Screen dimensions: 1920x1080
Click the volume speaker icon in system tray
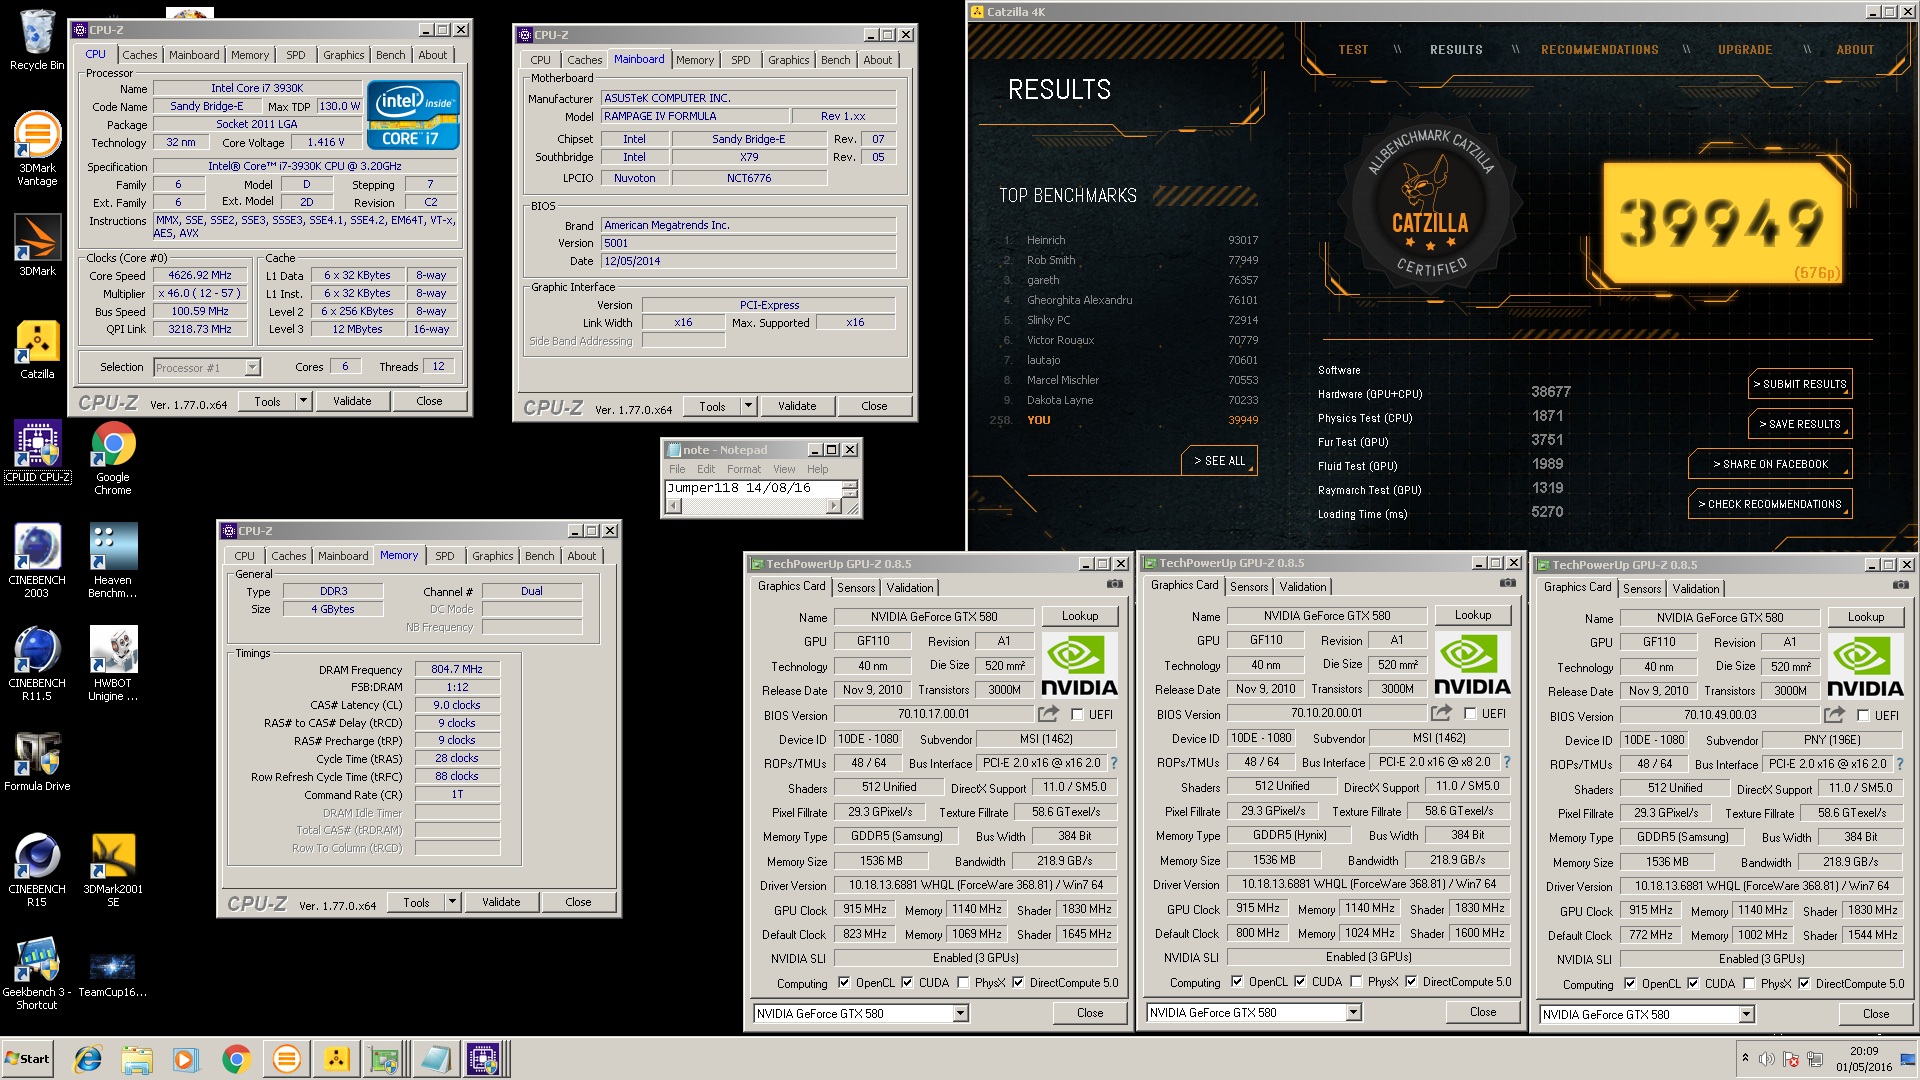click(x=1767, y=1059)
